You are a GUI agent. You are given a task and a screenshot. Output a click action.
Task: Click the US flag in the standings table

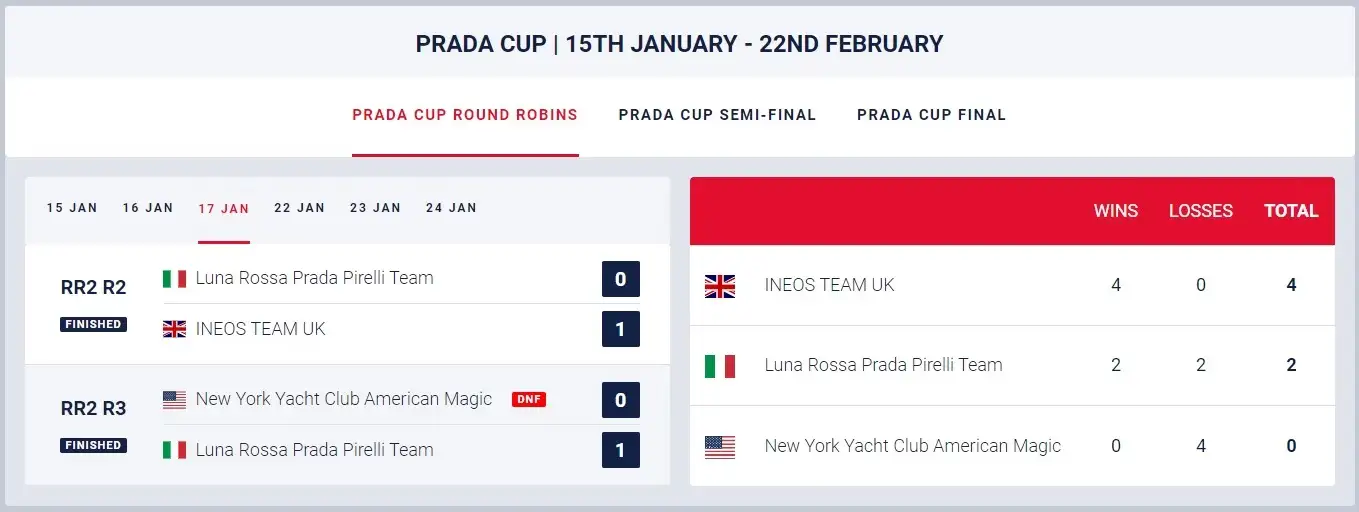pyautogui.click(x=719, y=447)
